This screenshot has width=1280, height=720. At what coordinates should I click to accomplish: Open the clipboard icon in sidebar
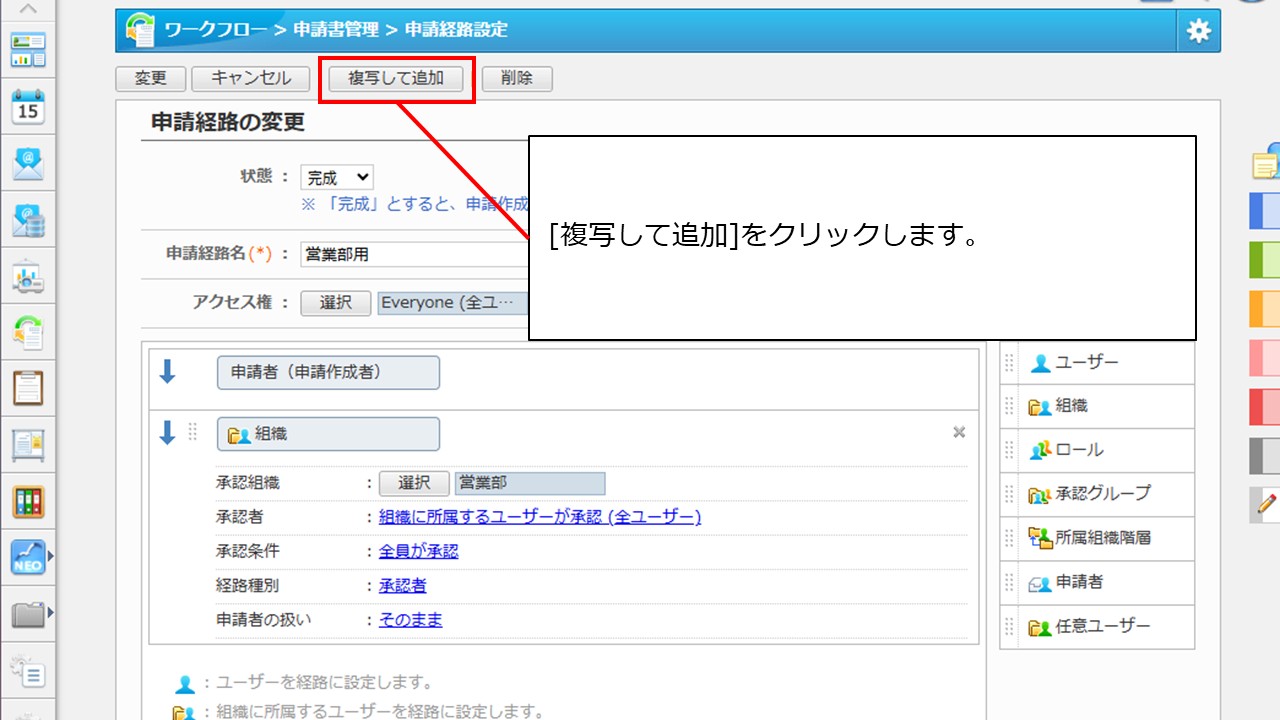(x=28, y=388)
